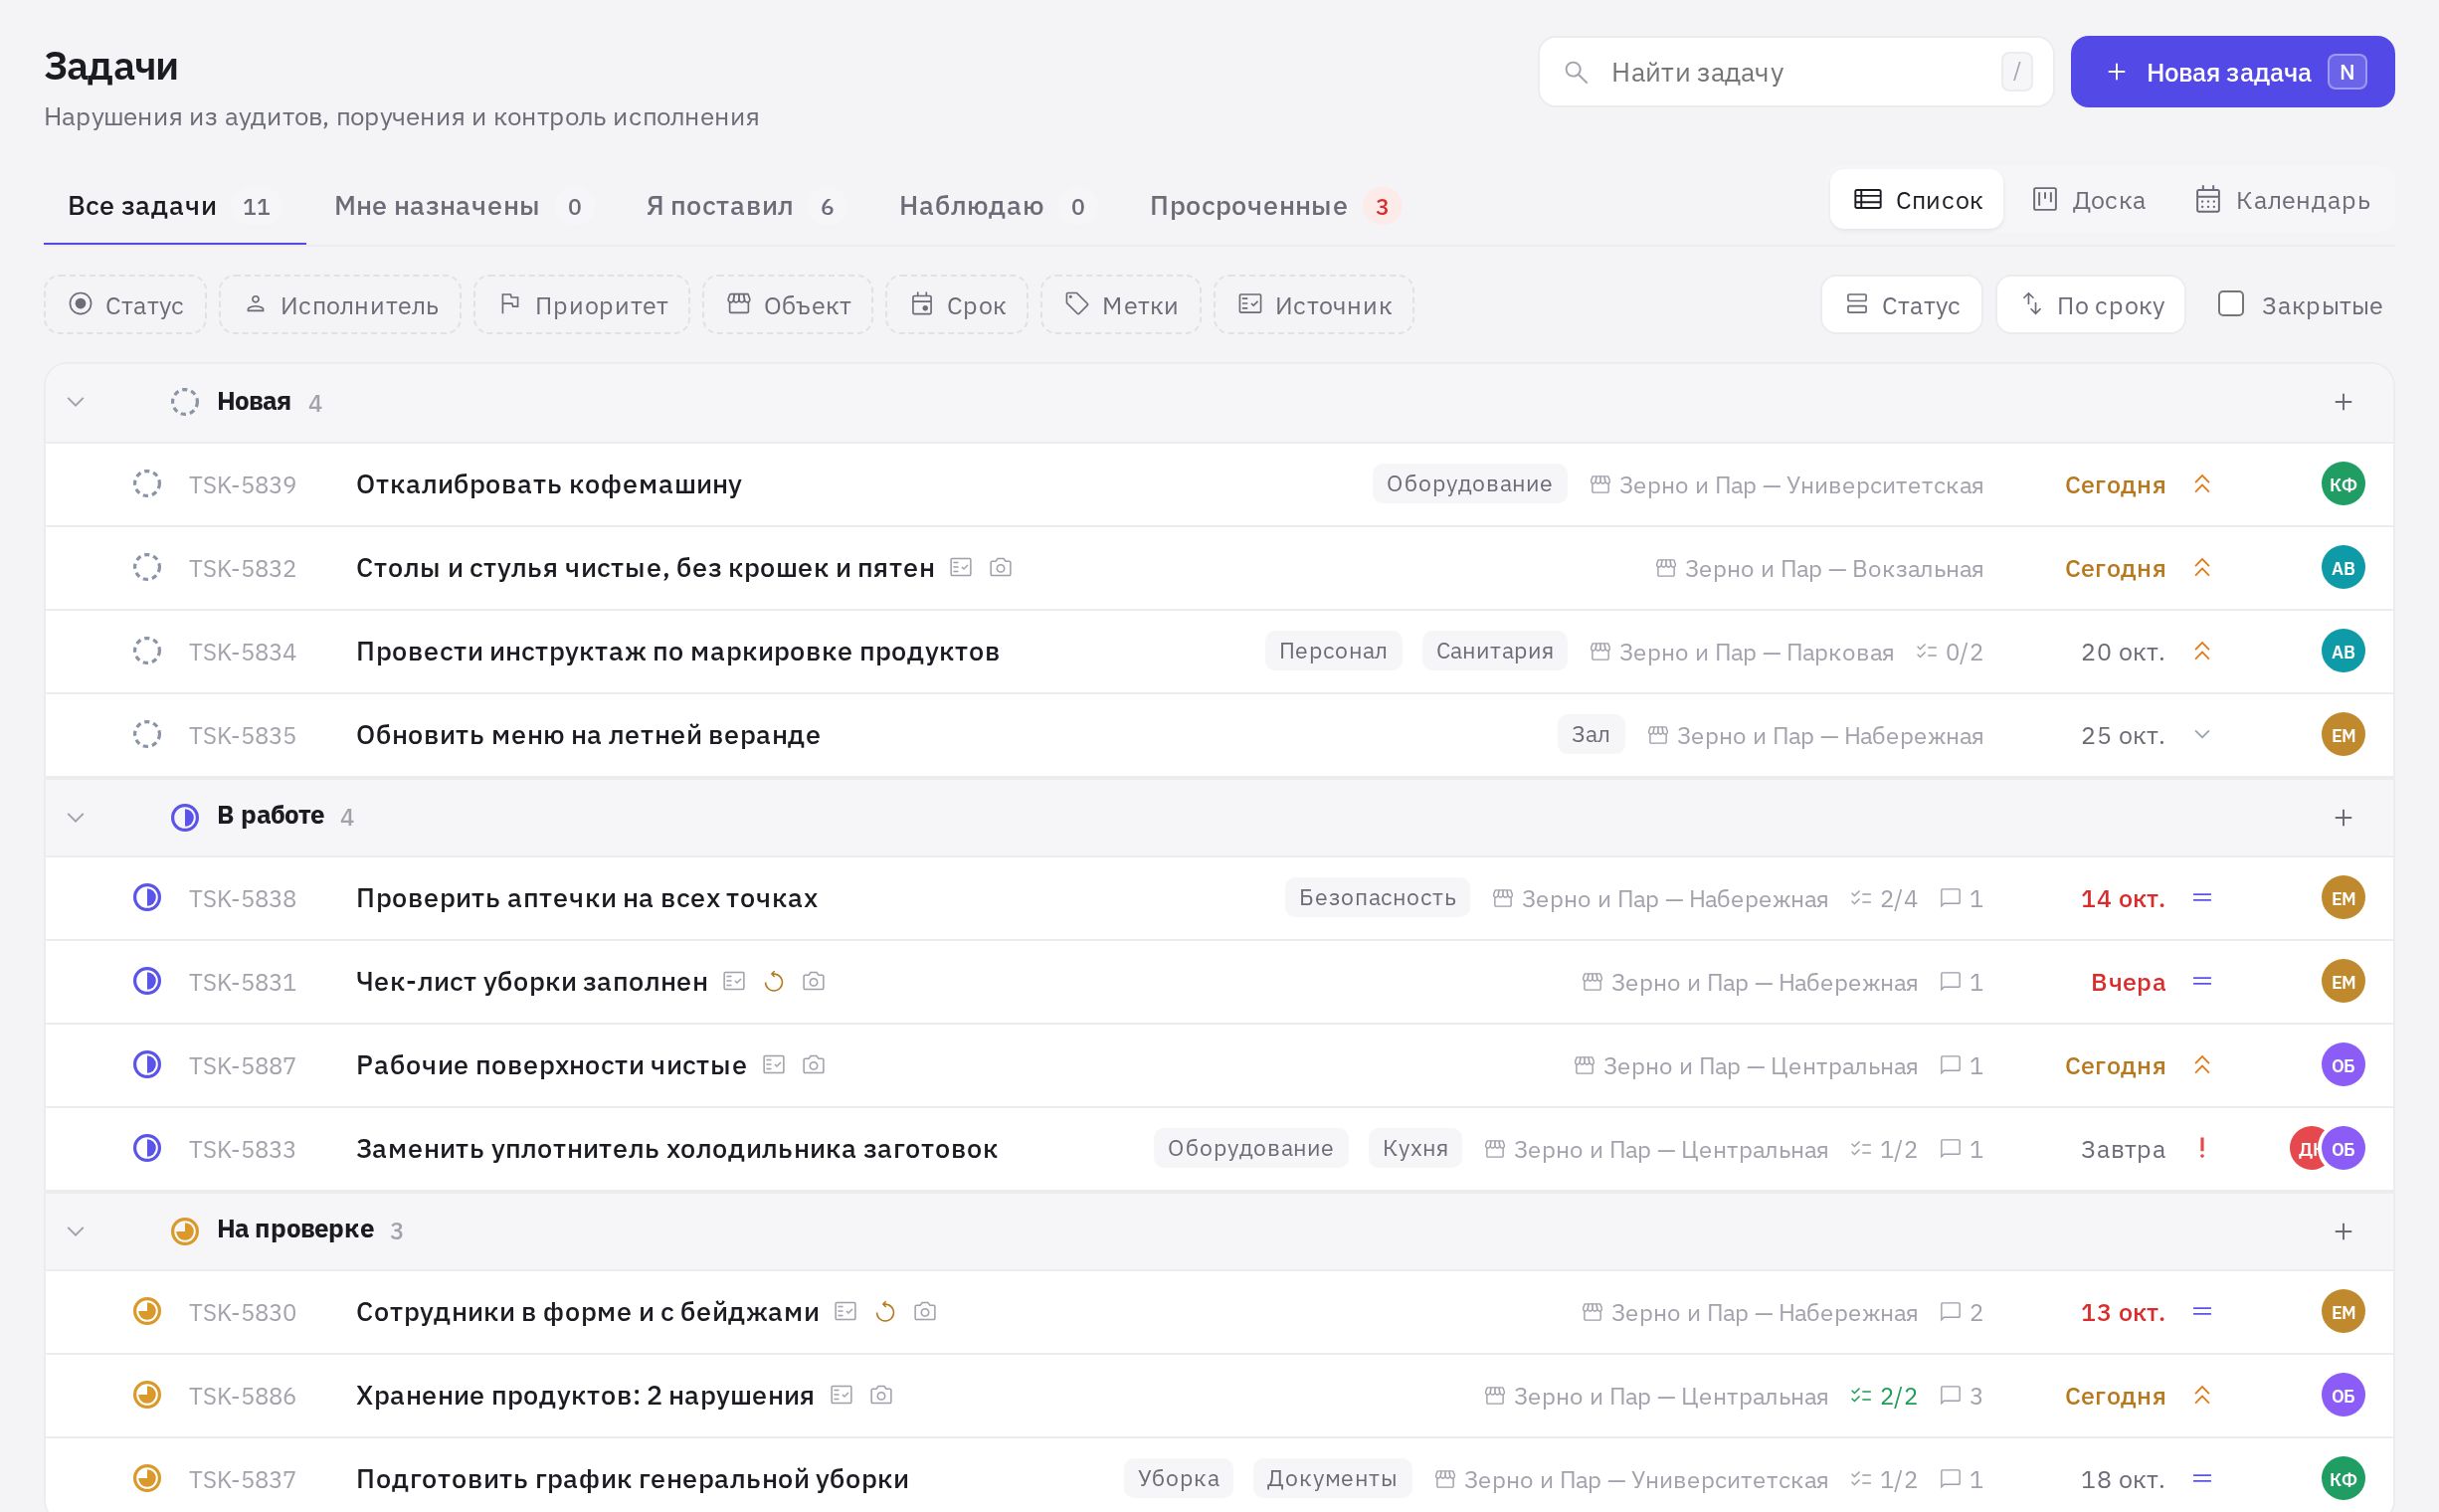
Task: Click the checklist 2/4 indicator on TSK-5838
Action: pos(1883,899)
